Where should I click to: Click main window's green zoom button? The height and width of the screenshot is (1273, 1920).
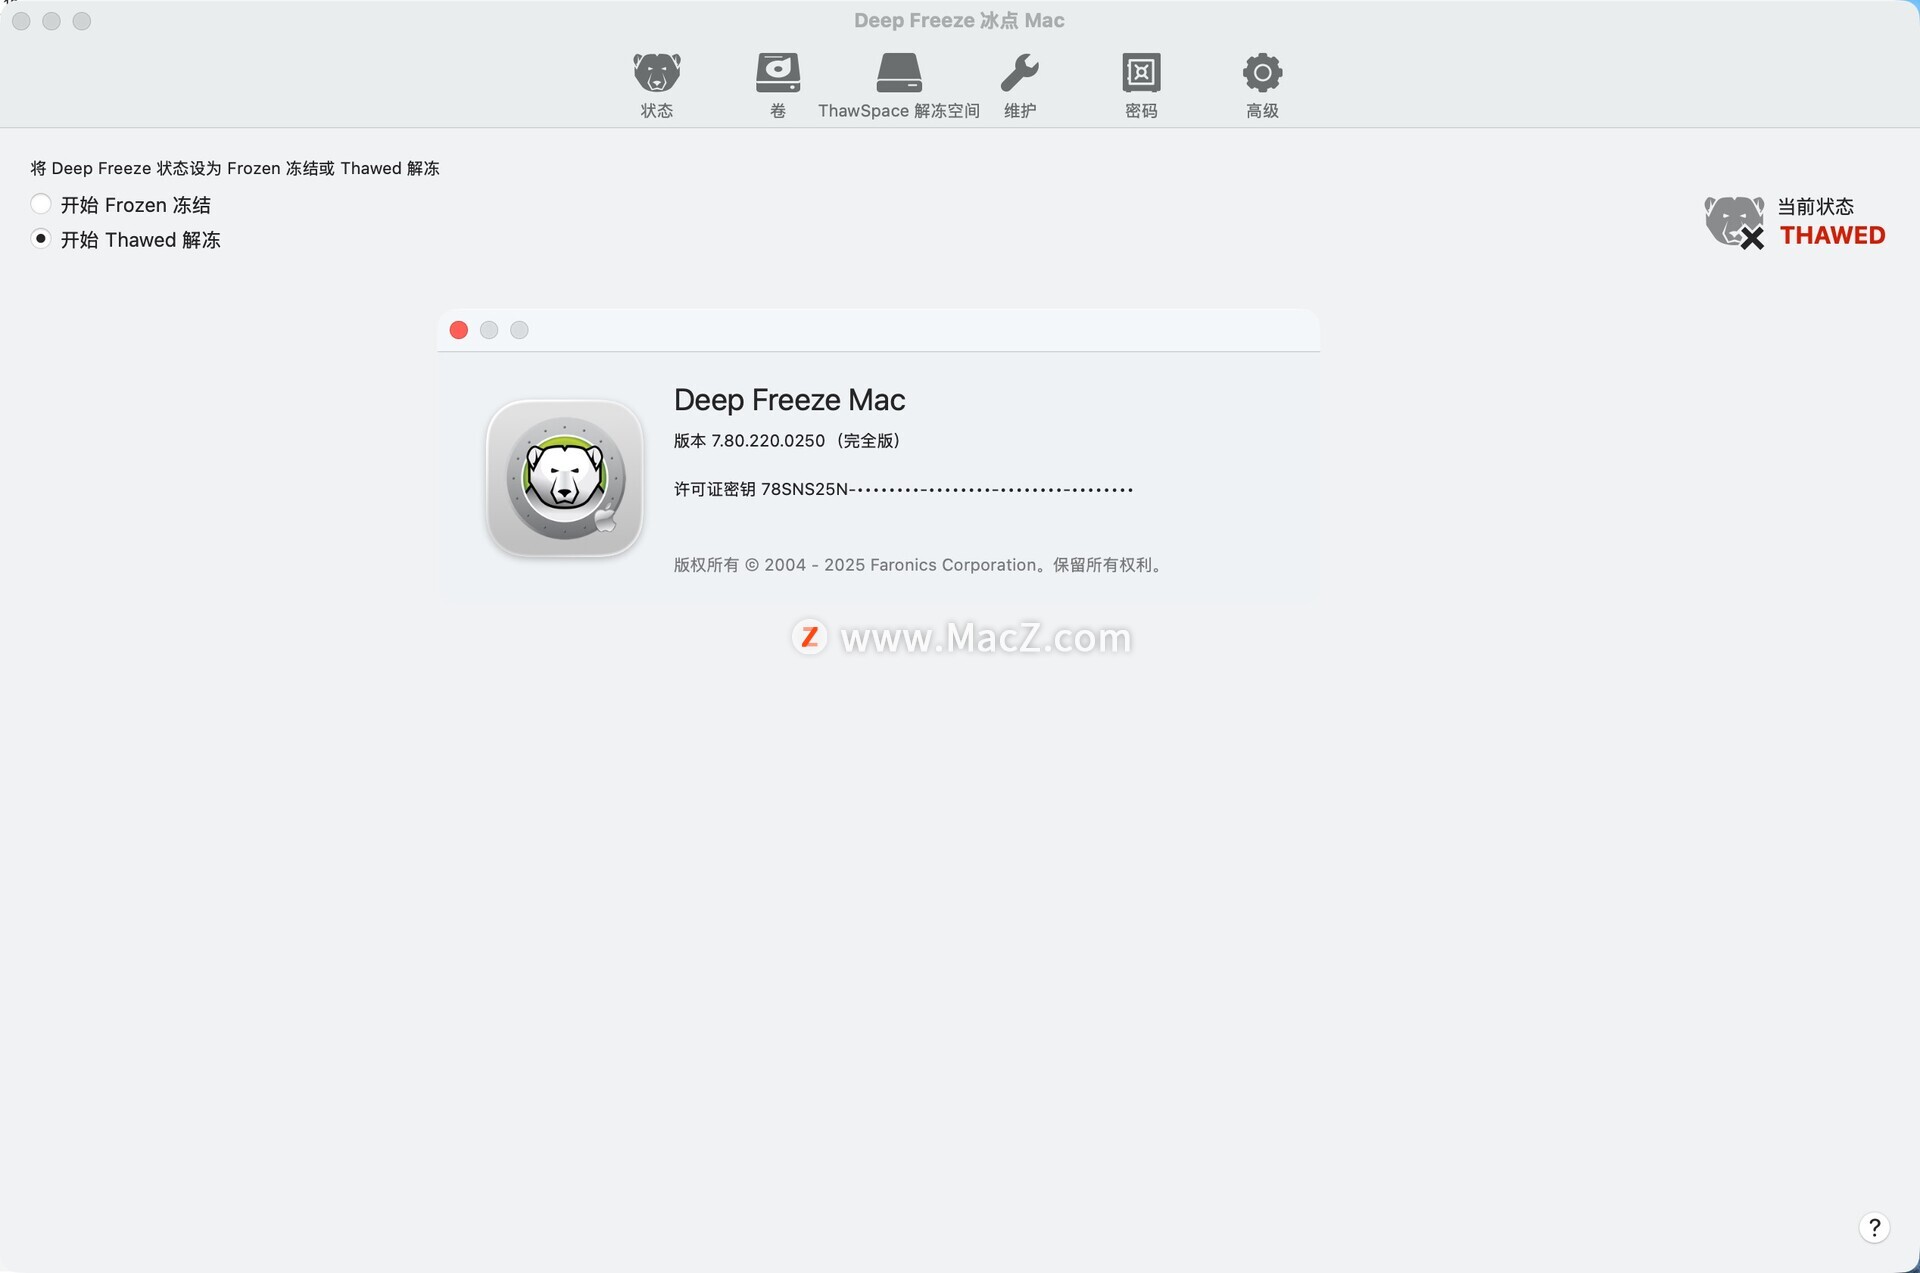pyautogui.click(x=82, y=21)
